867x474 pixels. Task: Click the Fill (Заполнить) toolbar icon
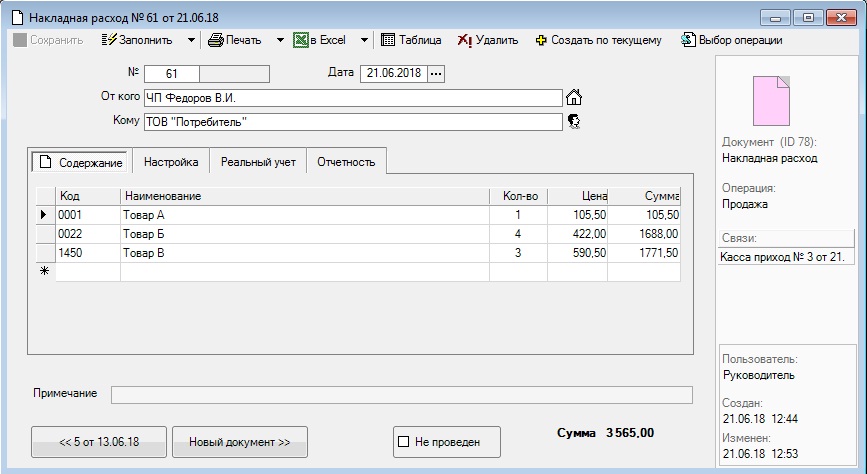coord(109,41)
